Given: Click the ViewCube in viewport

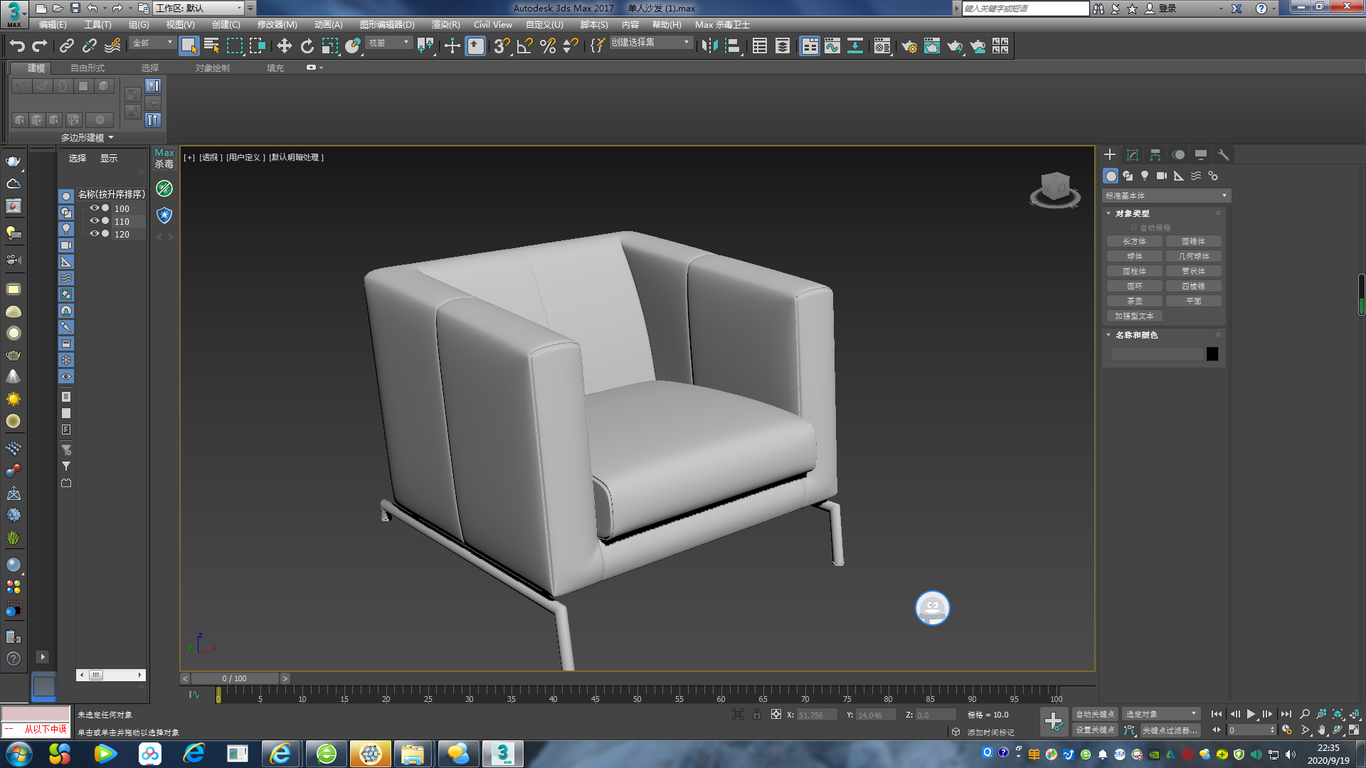Looking at the screenshot, I should point(1055,188).
